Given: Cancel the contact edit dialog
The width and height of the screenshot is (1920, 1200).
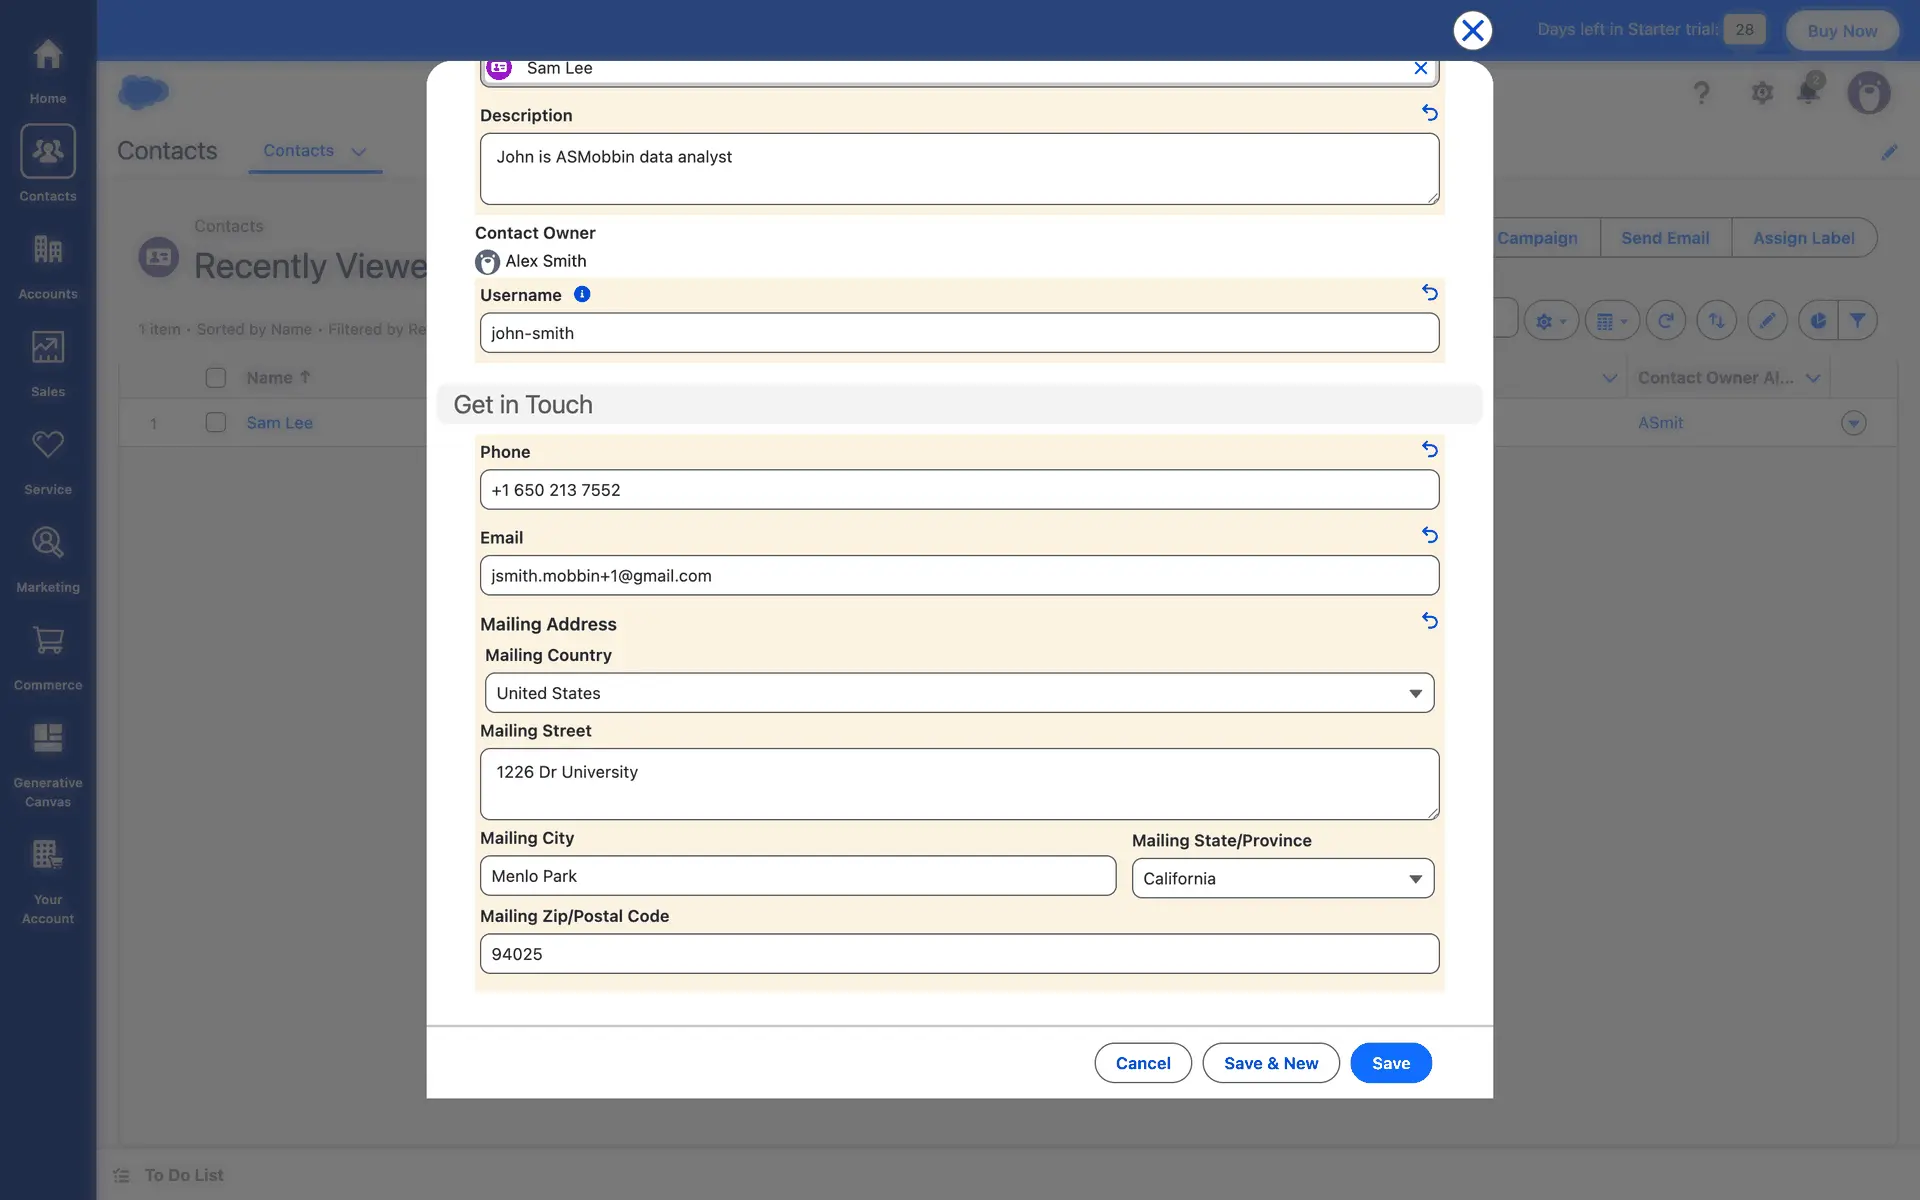Looking at the screenshot, I should pyautogui.click(x=1142, y=1063).
